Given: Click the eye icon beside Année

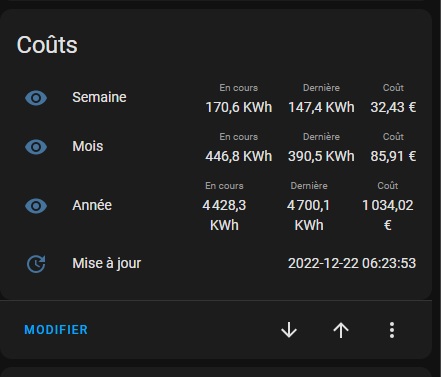Looking at the screenshot, I should (x=36, y=206).
